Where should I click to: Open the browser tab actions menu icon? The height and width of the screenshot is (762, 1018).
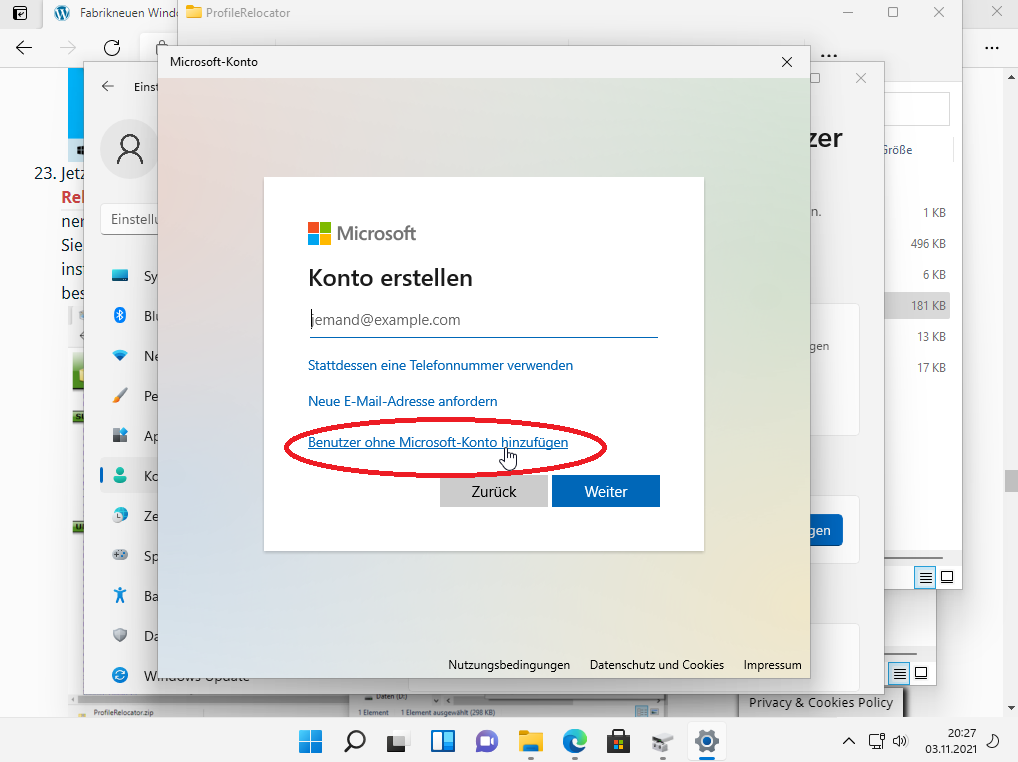pos(20,13)
